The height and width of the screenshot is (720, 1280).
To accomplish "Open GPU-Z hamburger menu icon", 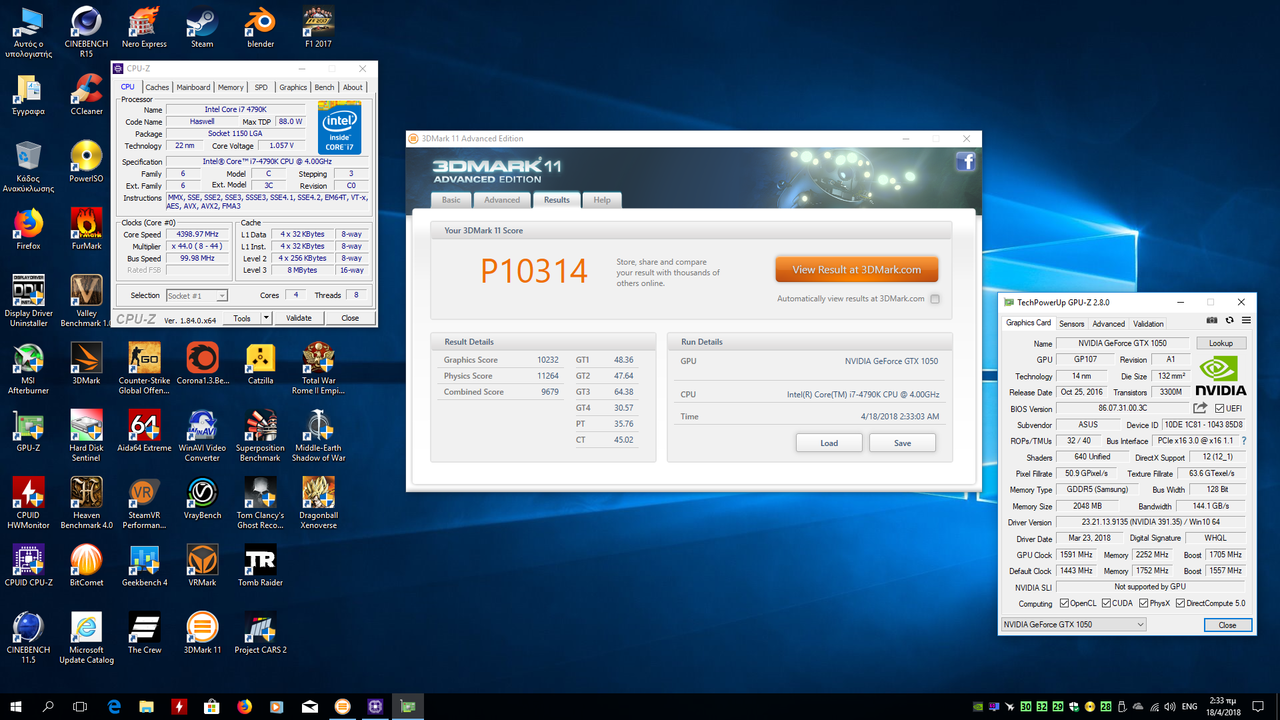I will point(1246,321).
